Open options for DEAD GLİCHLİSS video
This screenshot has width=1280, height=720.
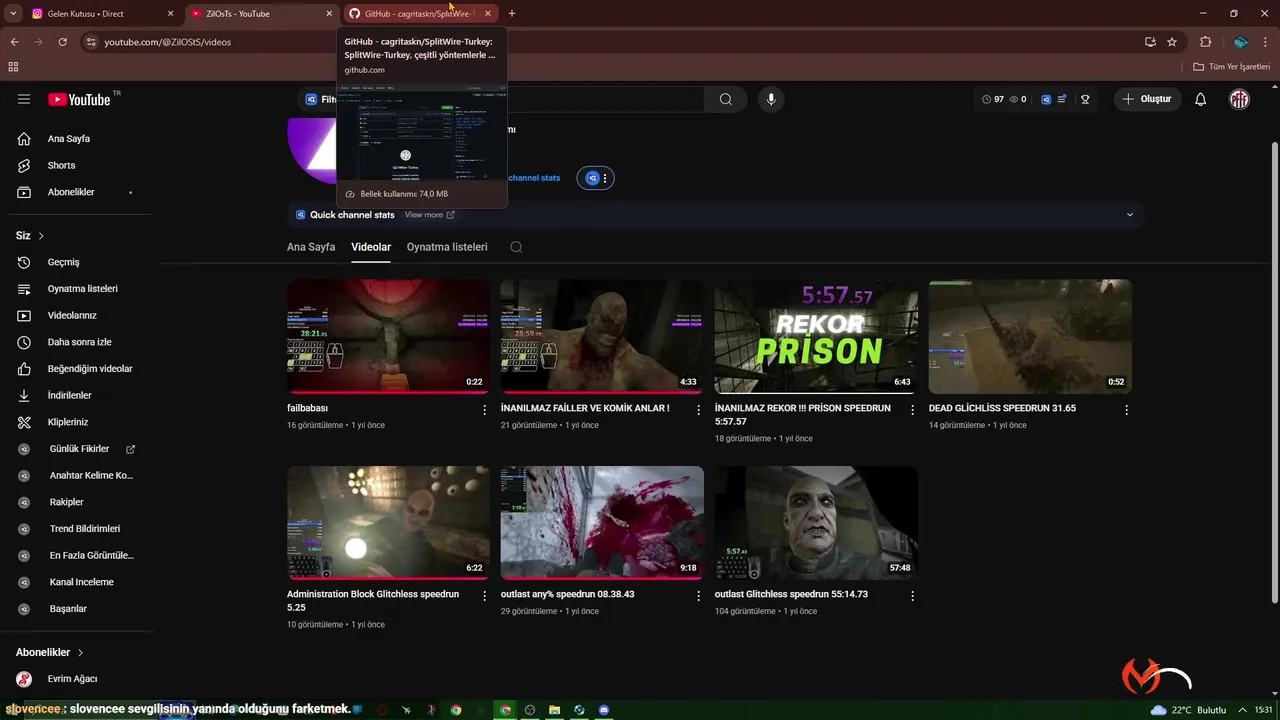(x=1126, y=410)
